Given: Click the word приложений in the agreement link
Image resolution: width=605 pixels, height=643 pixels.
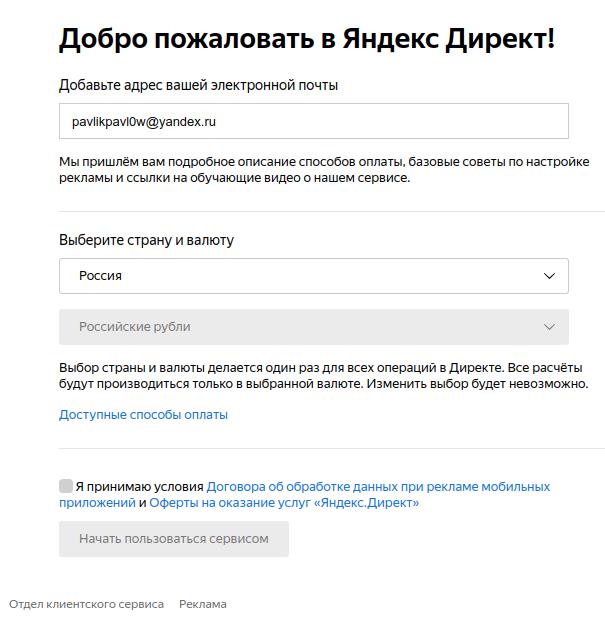Looking at the screenshot, I should coord(97,503).
